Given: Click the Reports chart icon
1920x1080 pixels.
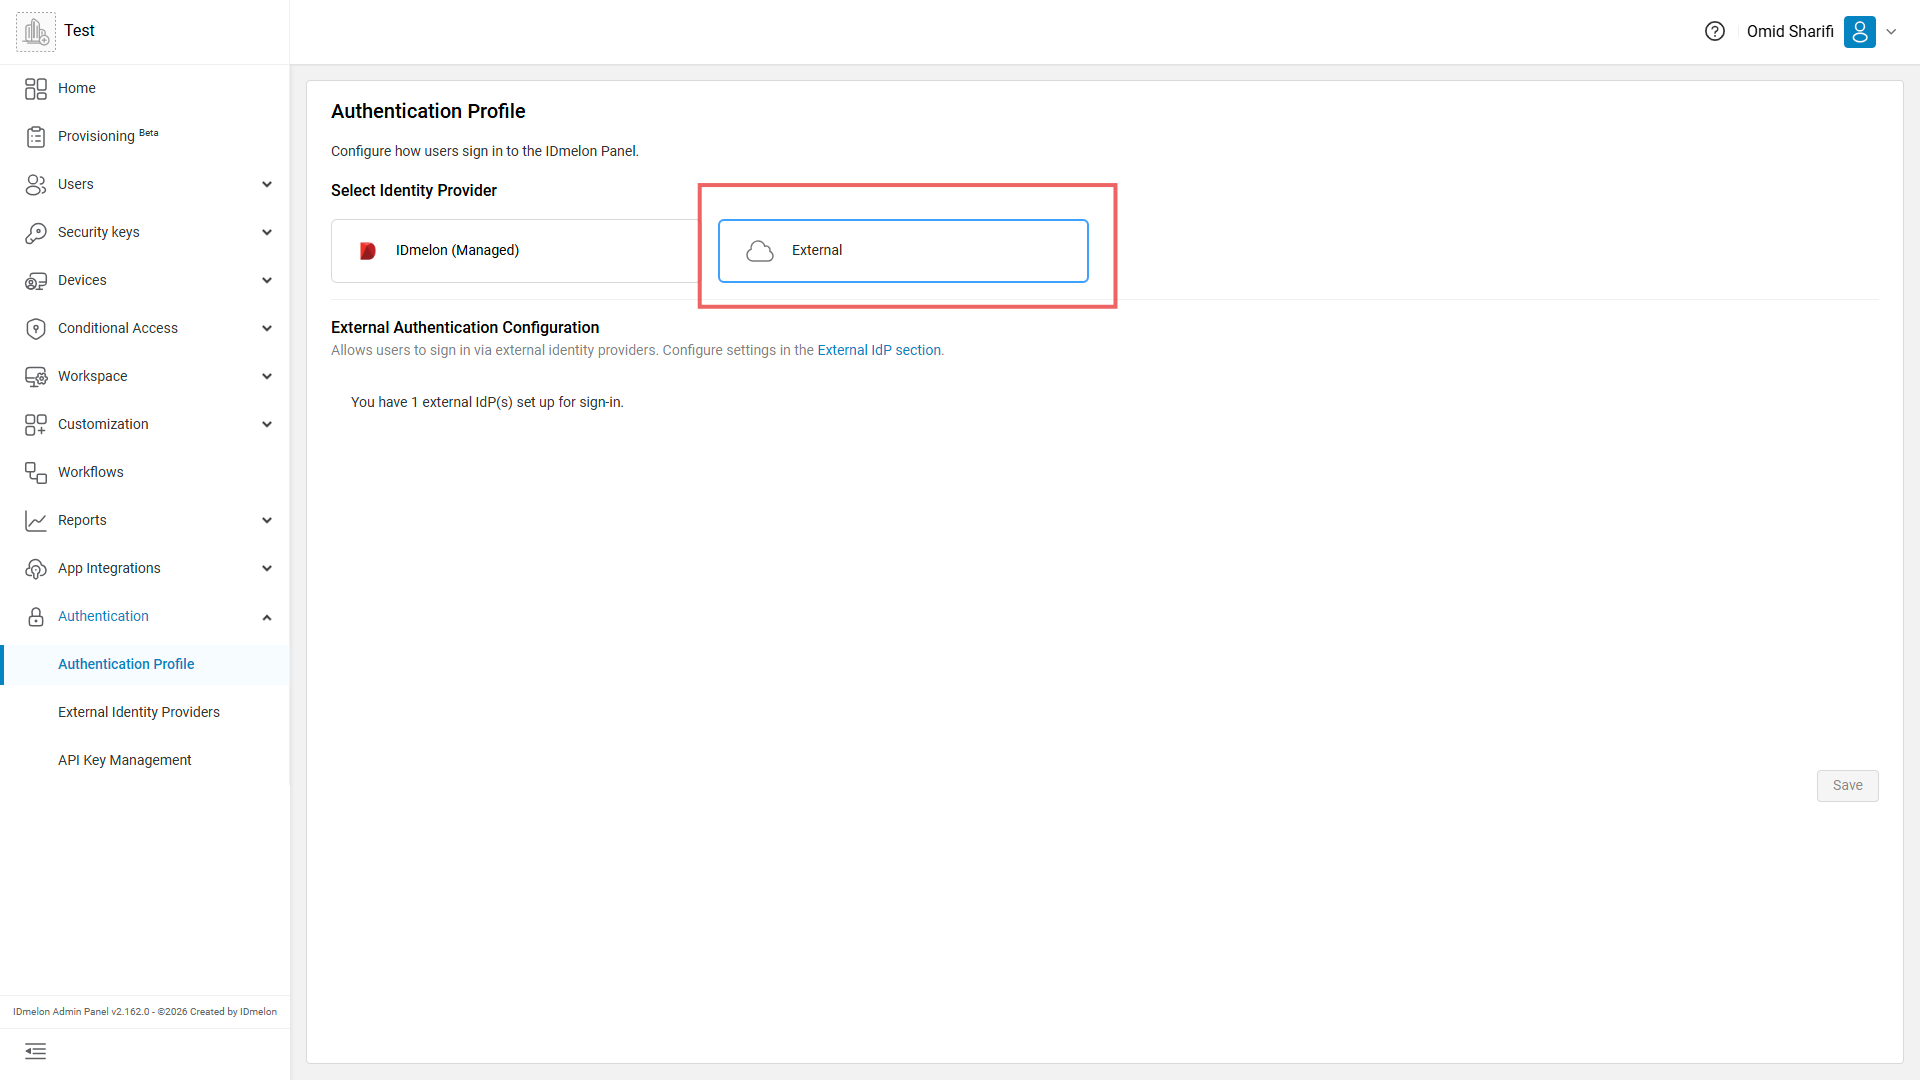Looking at the screenshot, I should click(x=36, y=521).
